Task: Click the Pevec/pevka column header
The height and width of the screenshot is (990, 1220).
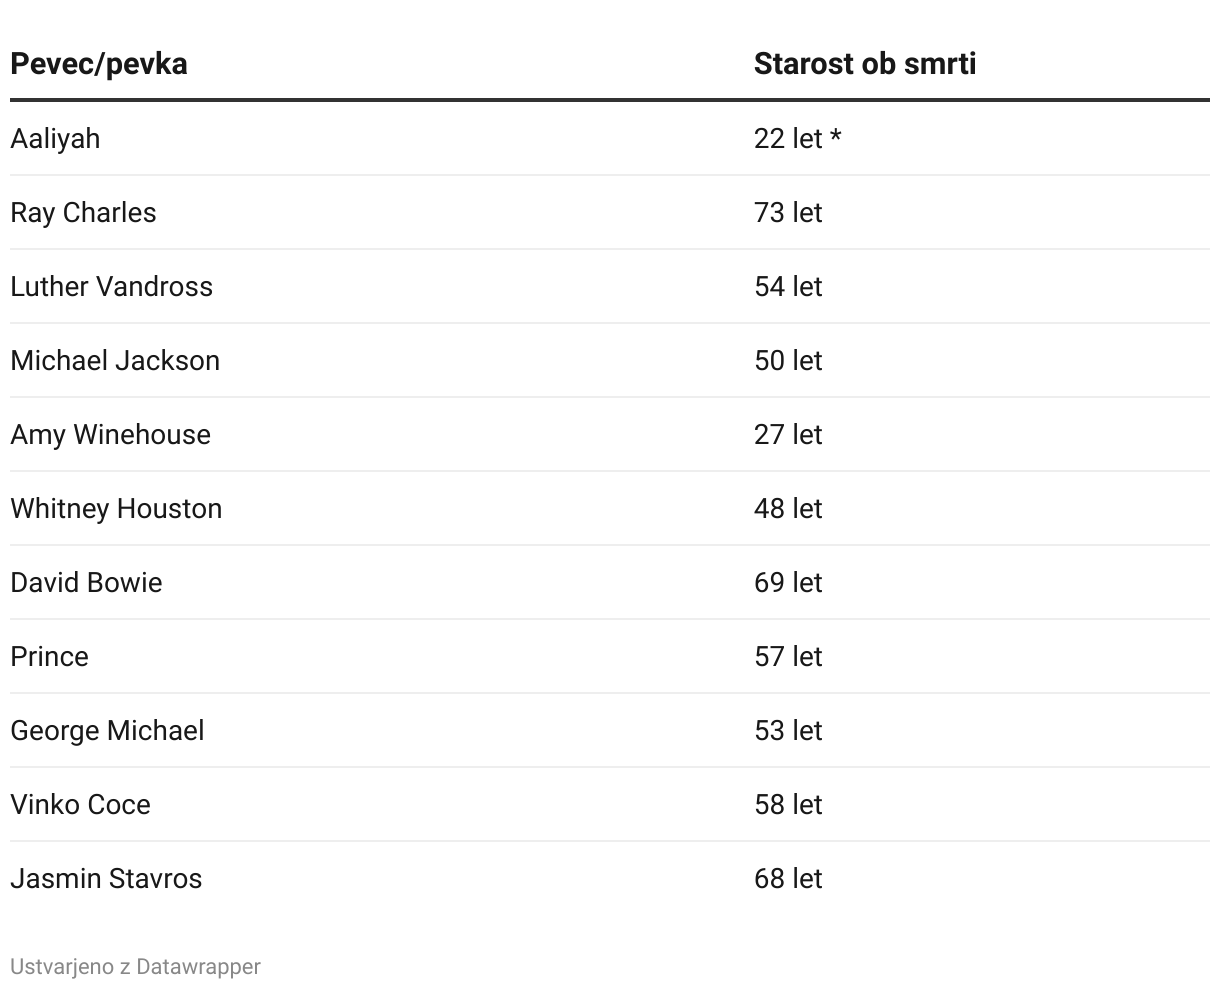Action: [98, 64]
